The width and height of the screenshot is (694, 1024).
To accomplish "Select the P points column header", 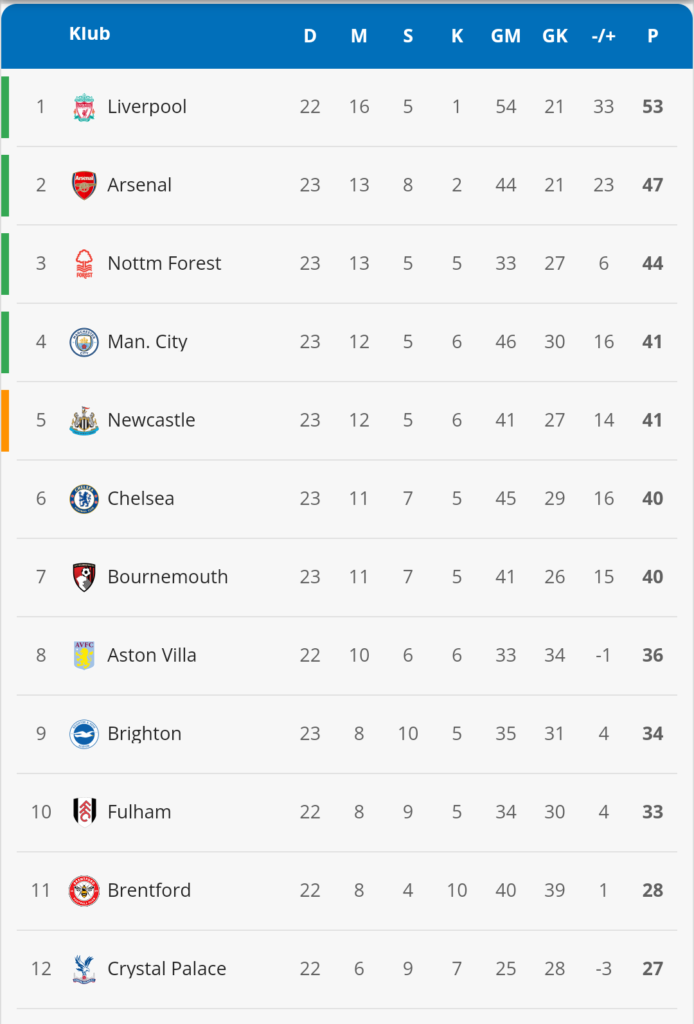I will click(x=652, y=36).
